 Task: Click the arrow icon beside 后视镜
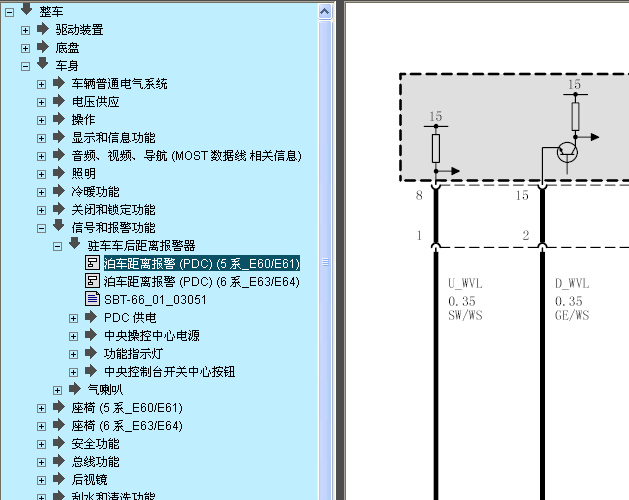[x=59, y=478]
